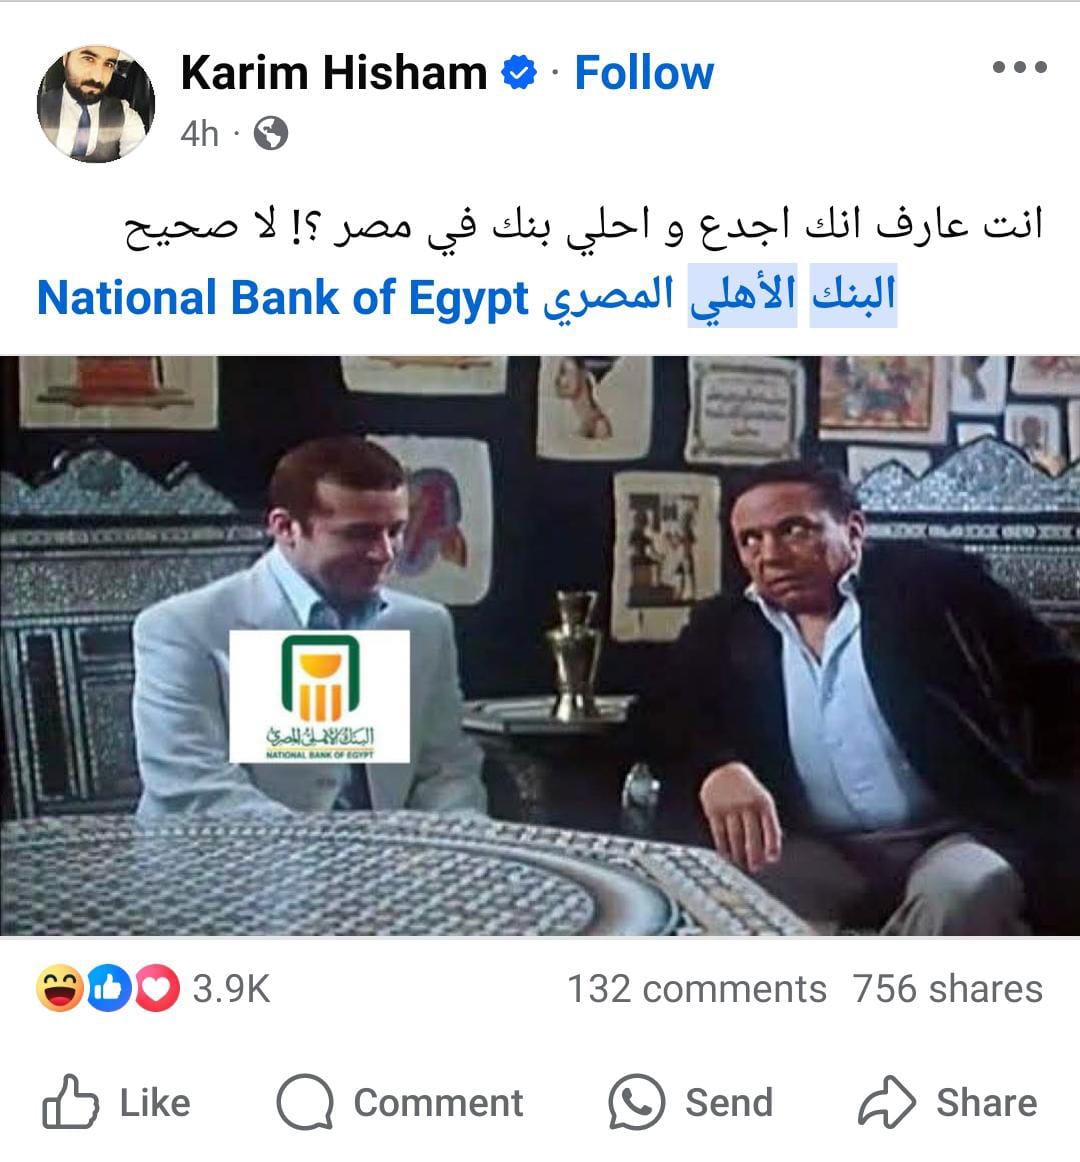Open the Karim Hisham profile name link
The height and width of the screenshot is (1162, 1080).
click(334, 73)
